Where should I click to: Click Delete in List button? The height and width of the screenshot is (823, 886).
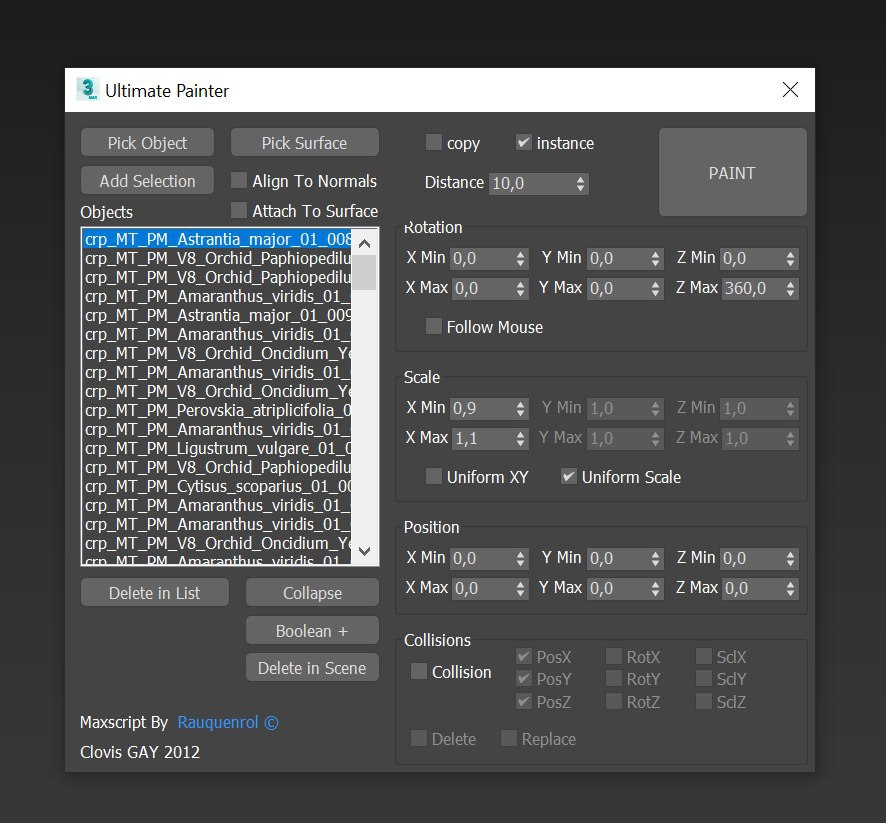pos(154,593)
